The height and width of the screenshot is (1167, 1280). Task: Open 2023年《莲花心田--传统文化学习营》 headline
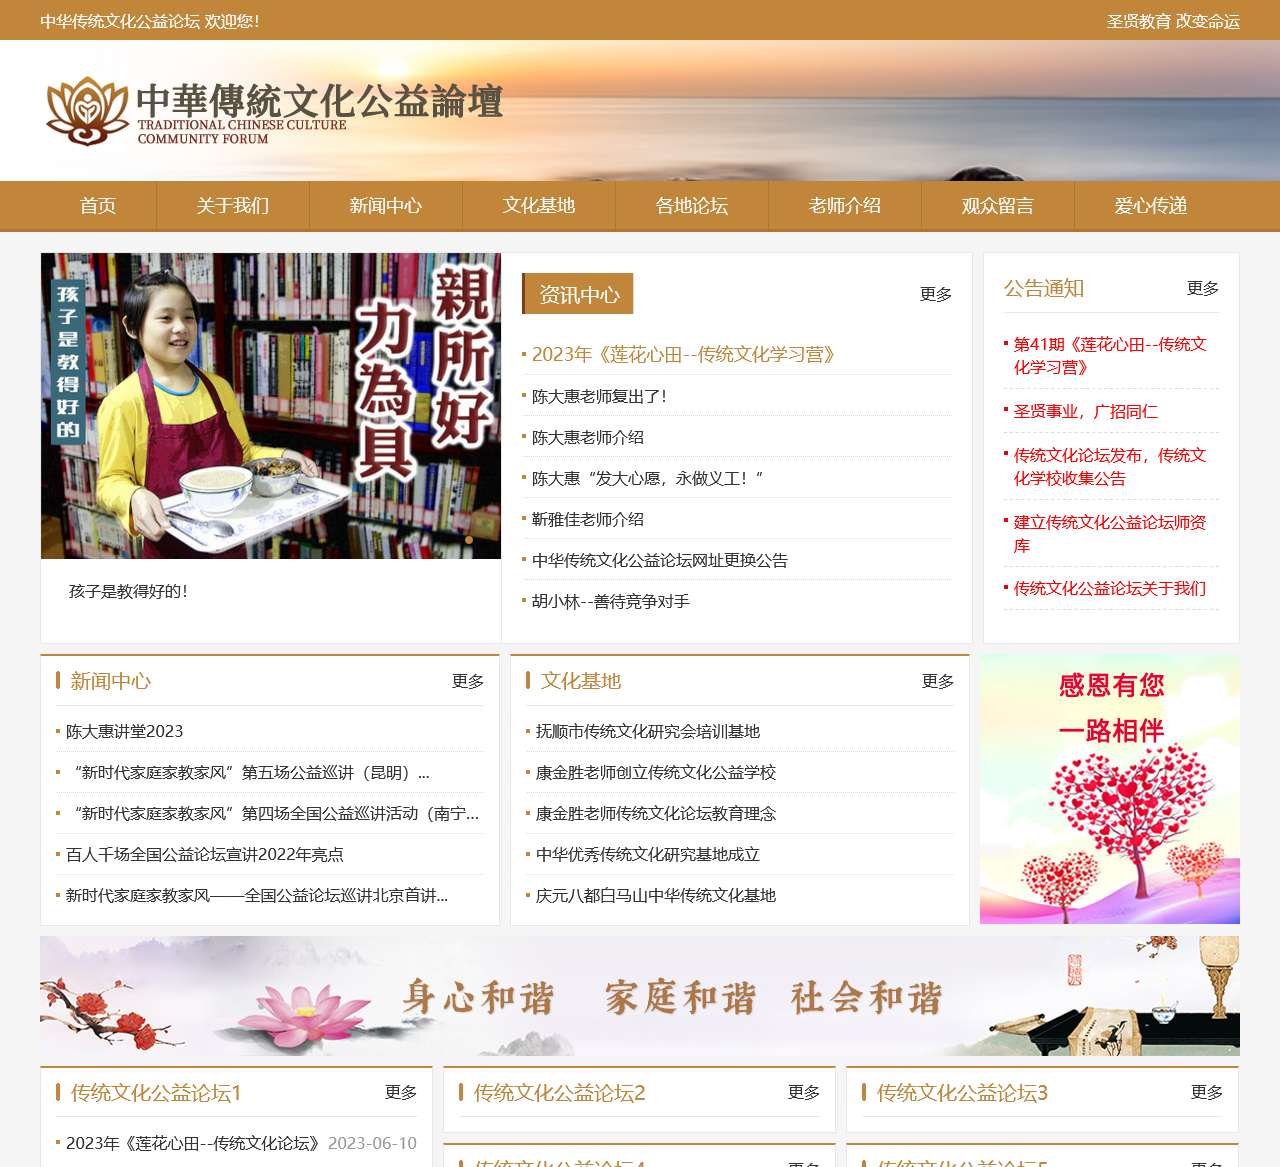tap(683, 355)
